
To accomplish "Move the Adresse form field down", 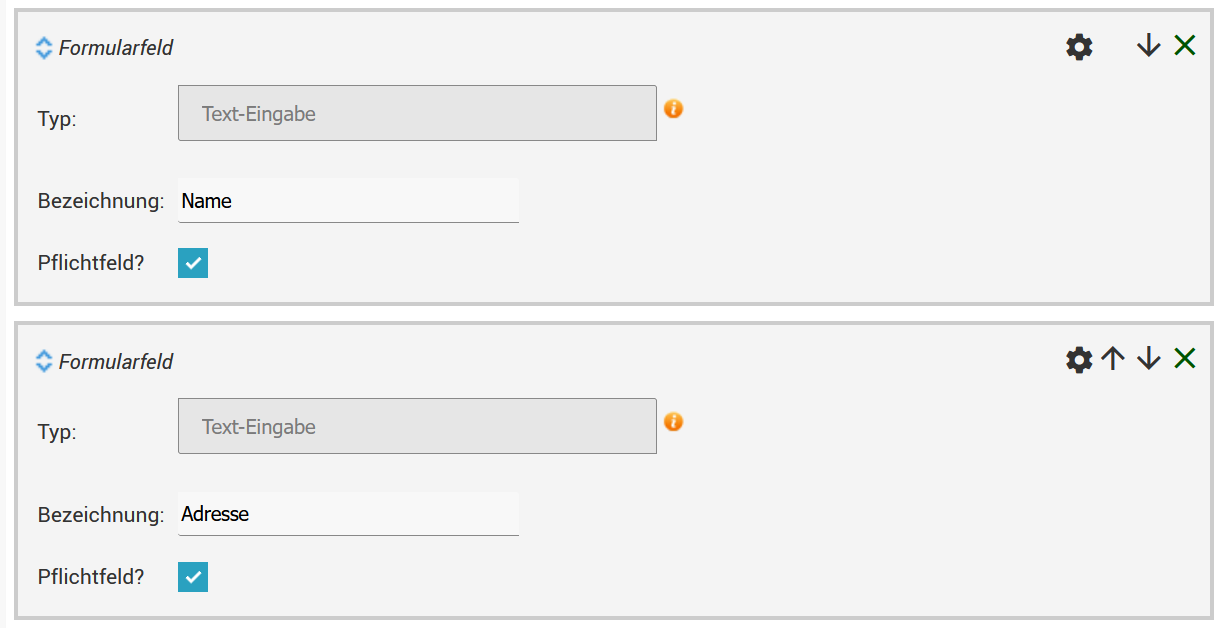I will point(1148,358).
